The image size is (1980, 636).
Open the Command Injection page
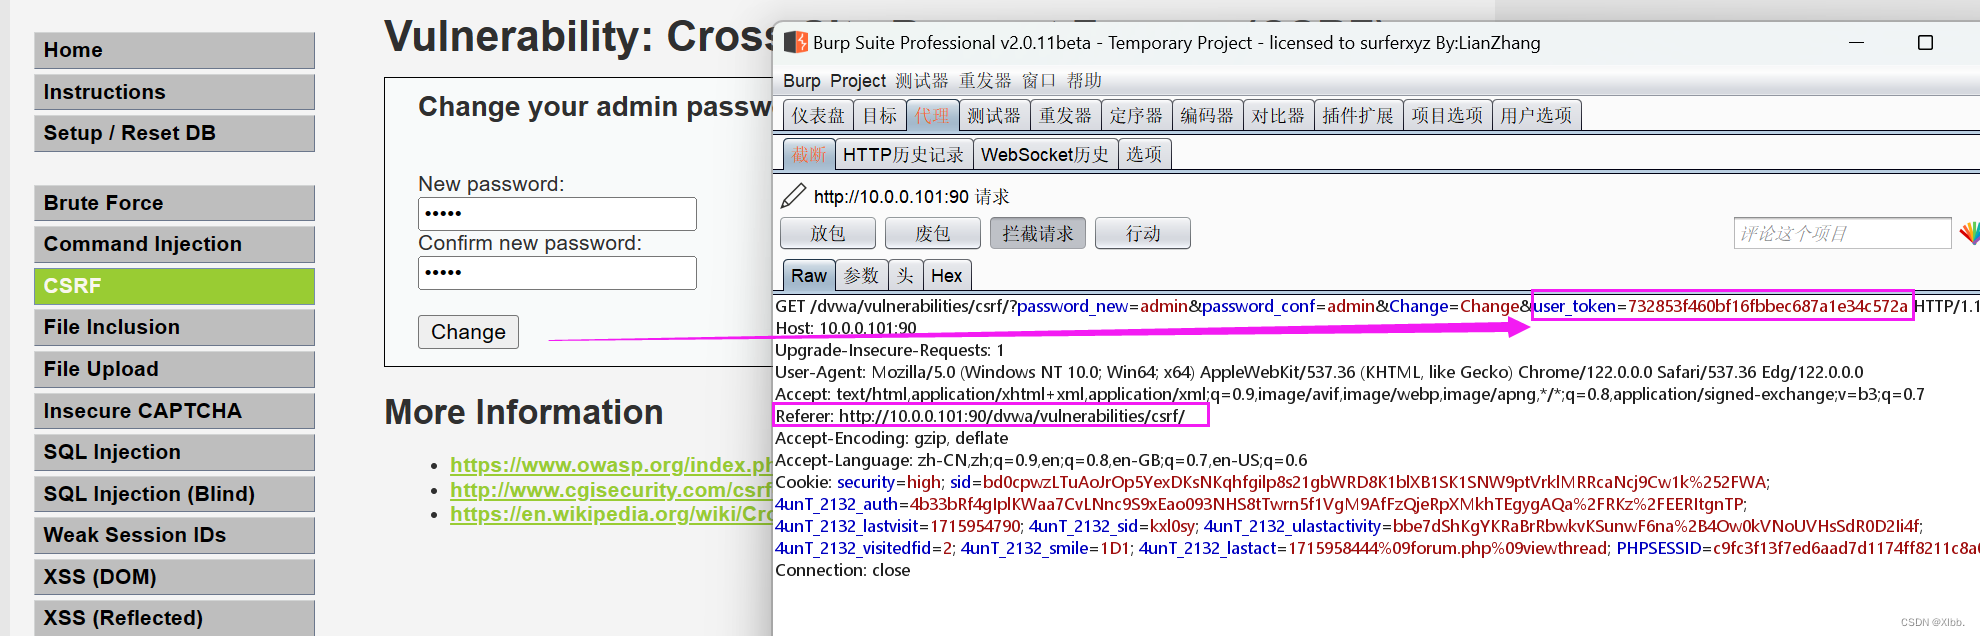[x=174, y=244]
